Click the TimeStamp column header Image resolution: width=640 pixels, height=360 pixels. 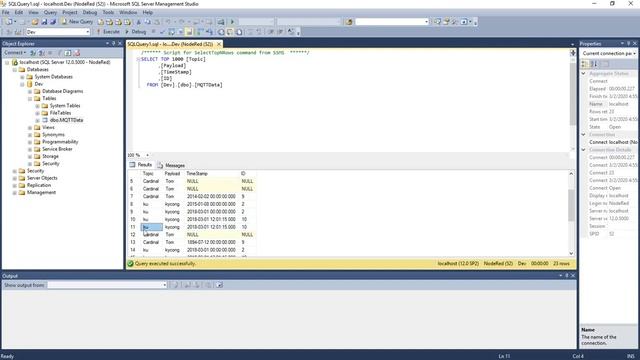pyautogui.click(x=212, y=173)
